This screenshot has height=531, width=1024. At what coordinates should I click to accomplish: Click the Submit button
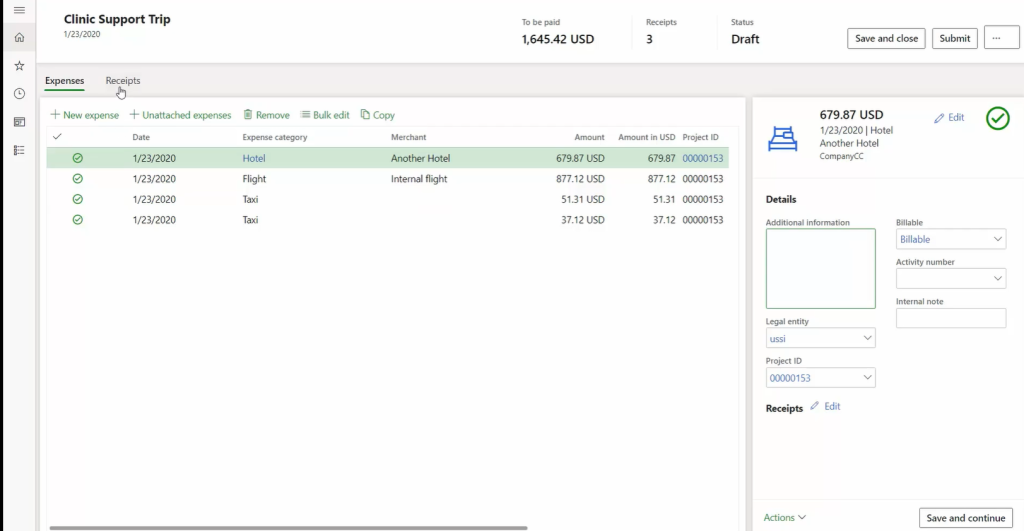click(954, 39)
